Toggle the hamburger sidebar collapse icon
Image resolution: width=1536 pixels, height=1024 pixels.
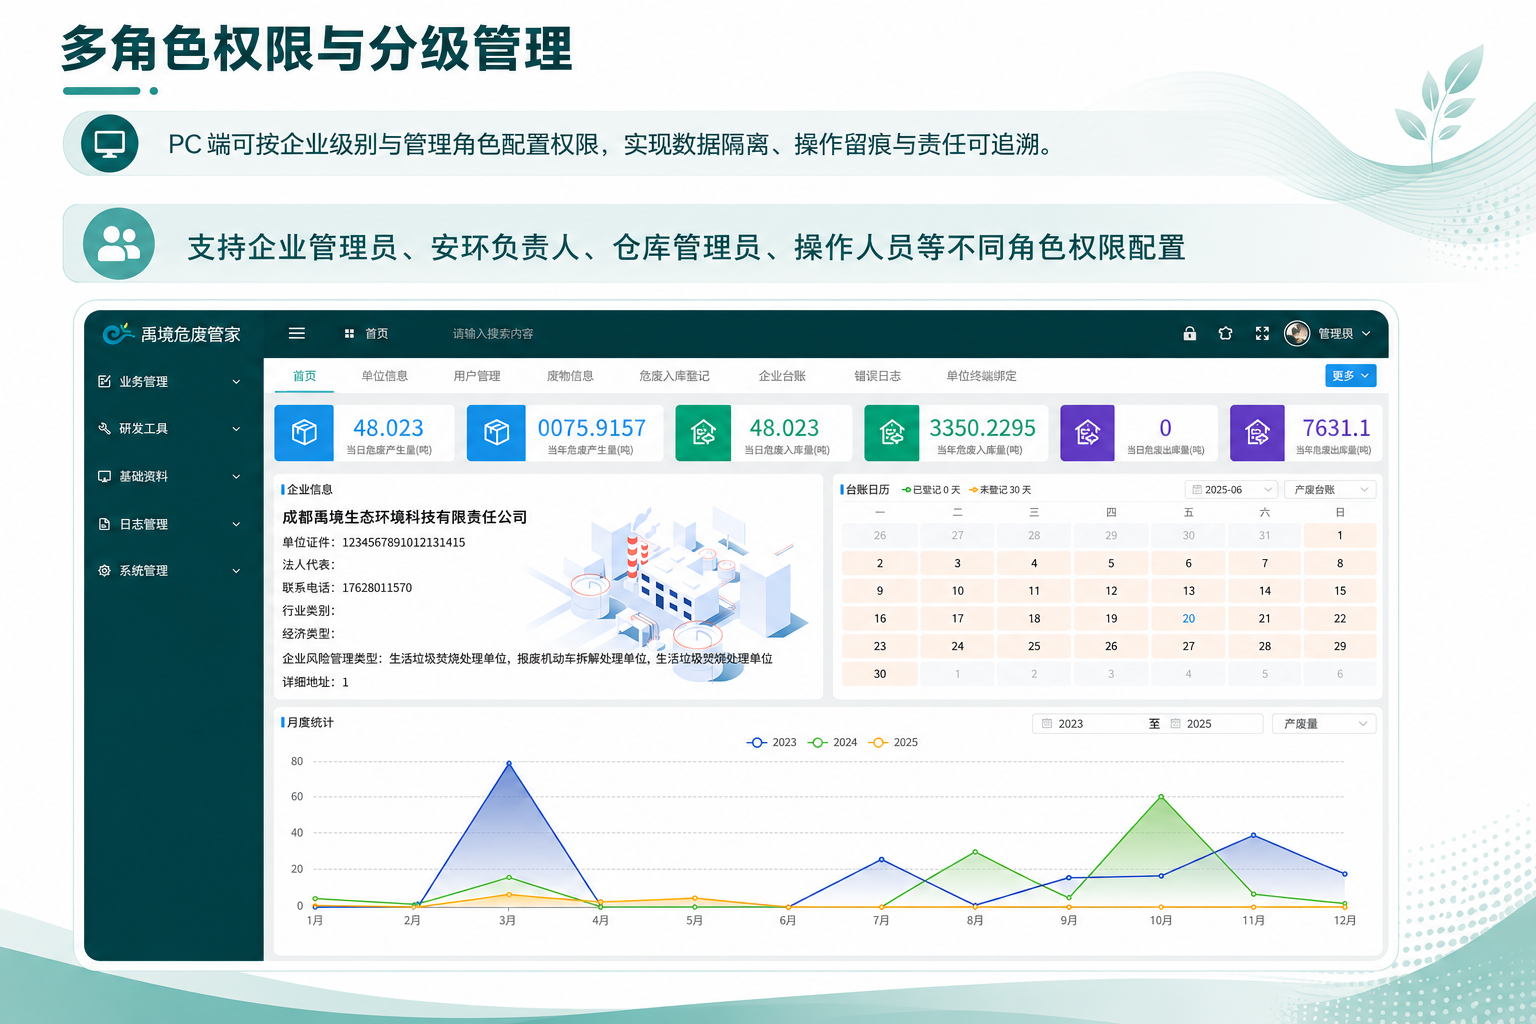[297, 334]
